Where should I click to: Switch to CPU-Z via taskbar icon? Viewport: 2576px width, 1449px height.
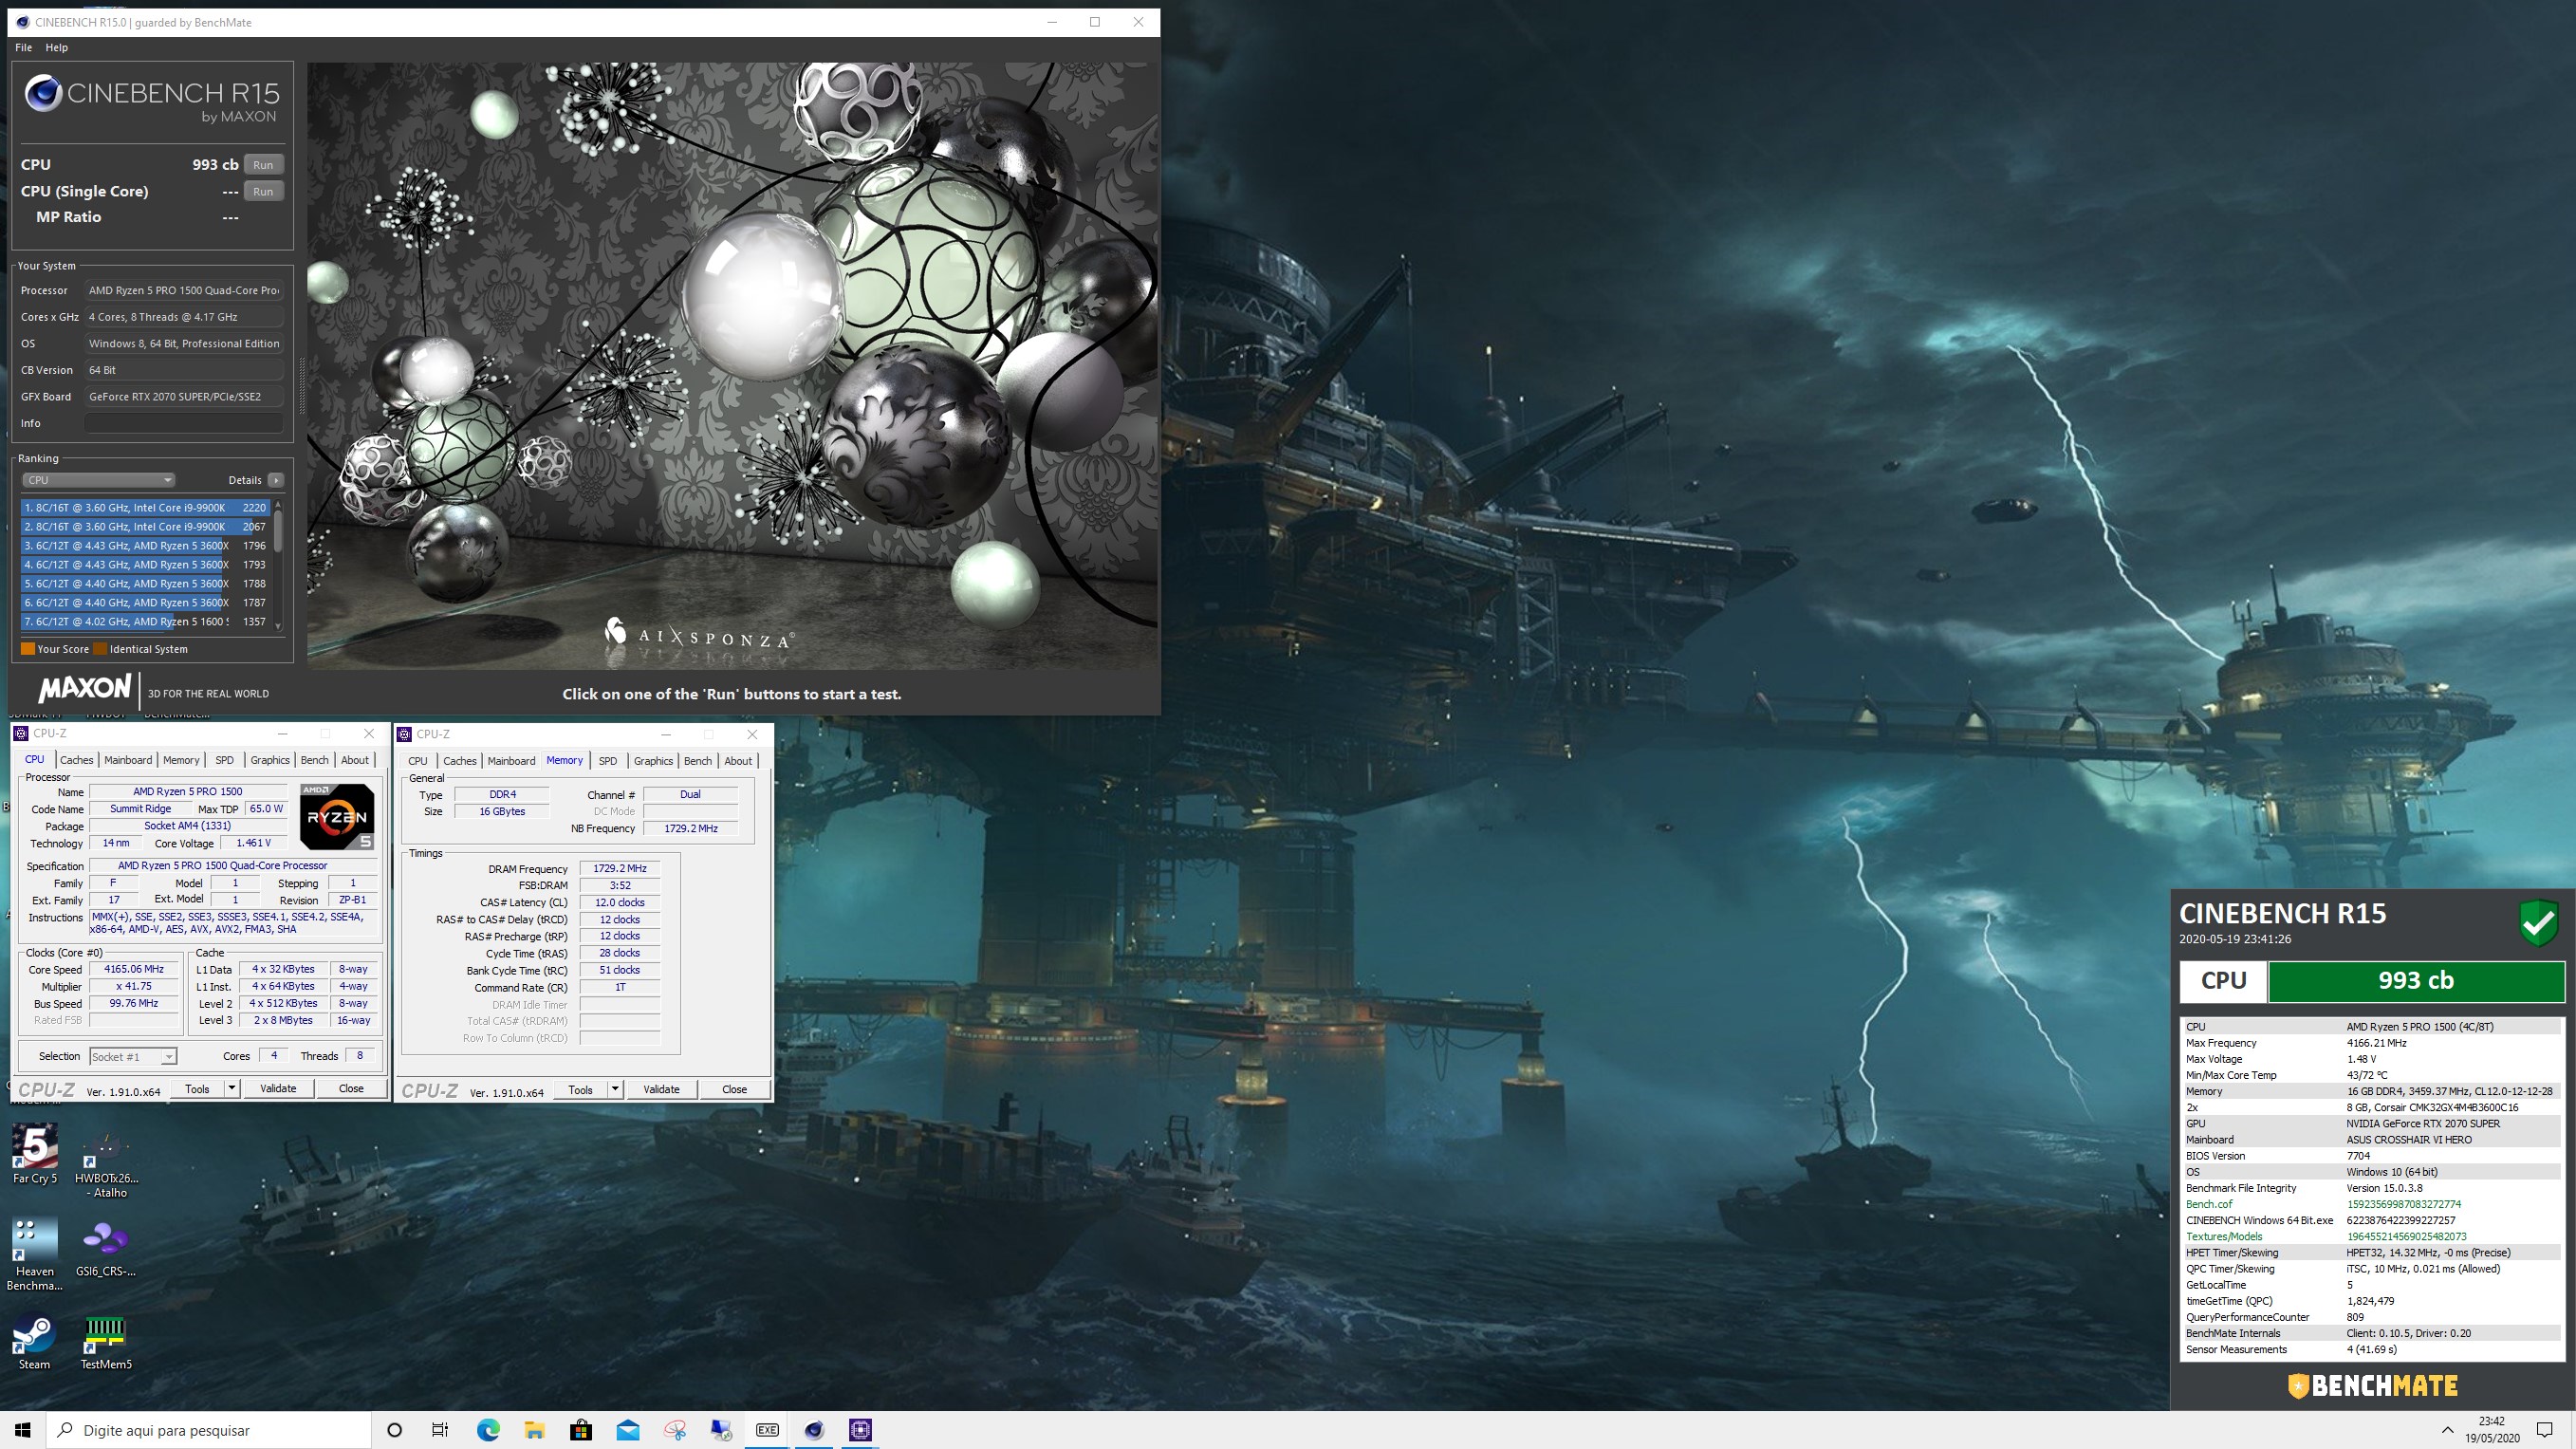[x=860, y=1430]
